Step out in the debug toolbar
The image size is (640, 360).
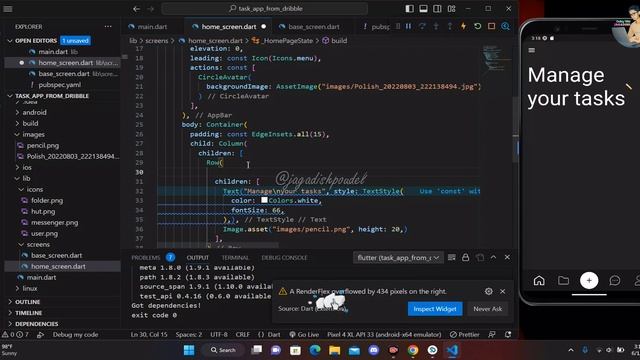click(x=449, y=27)
